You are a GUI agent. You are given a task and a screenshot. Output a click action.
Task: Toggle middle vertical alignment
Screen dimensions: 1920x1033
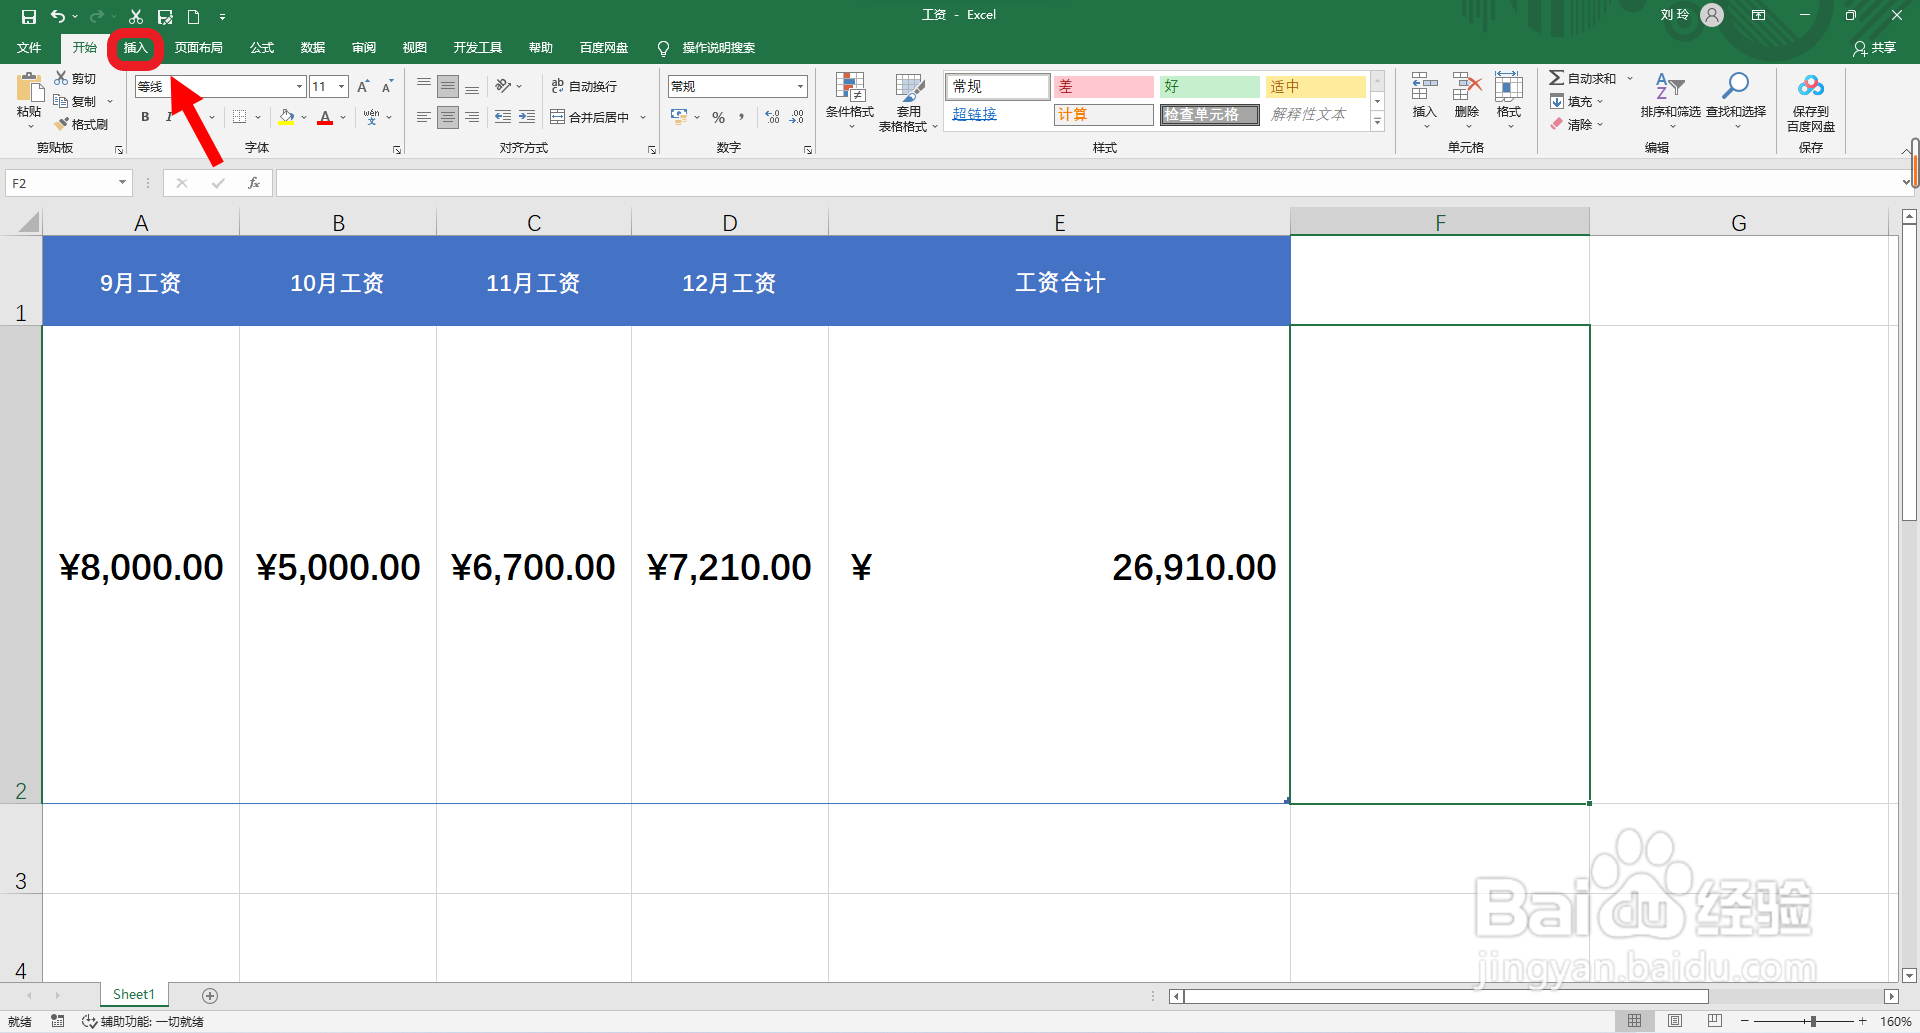[448, 86]
